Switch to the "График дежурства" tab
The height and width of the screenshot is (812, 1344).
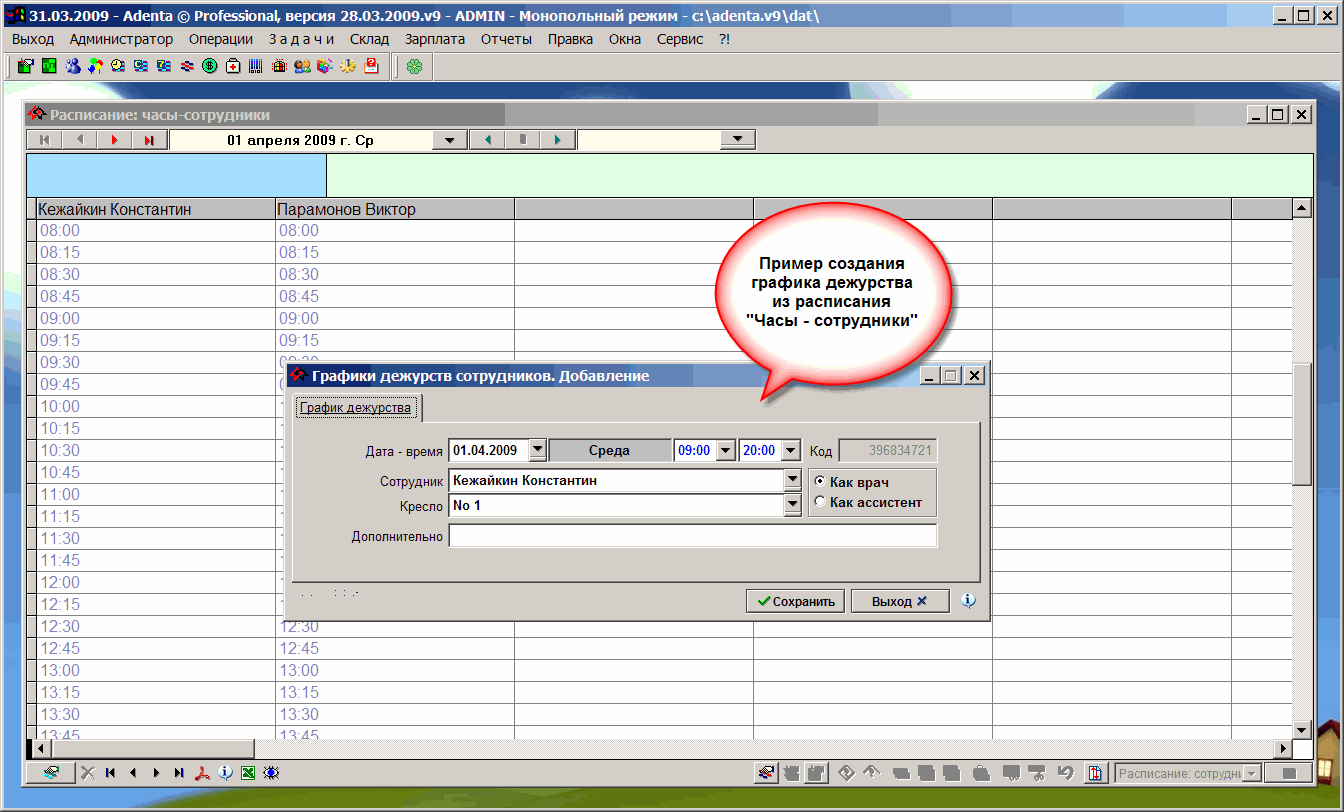355,408
